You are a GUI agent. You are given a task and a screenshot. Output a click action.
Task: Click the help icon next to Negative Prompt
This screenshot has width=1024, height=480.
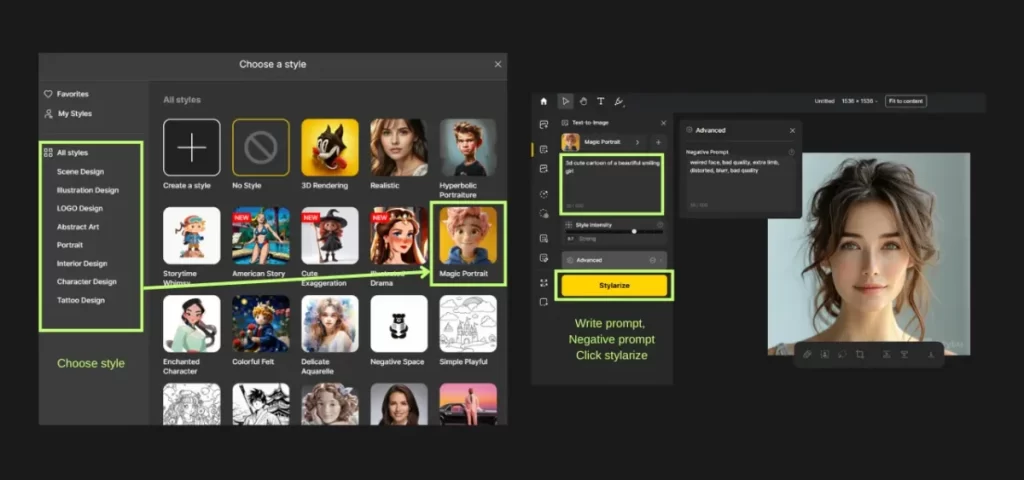tap(792, 152)
